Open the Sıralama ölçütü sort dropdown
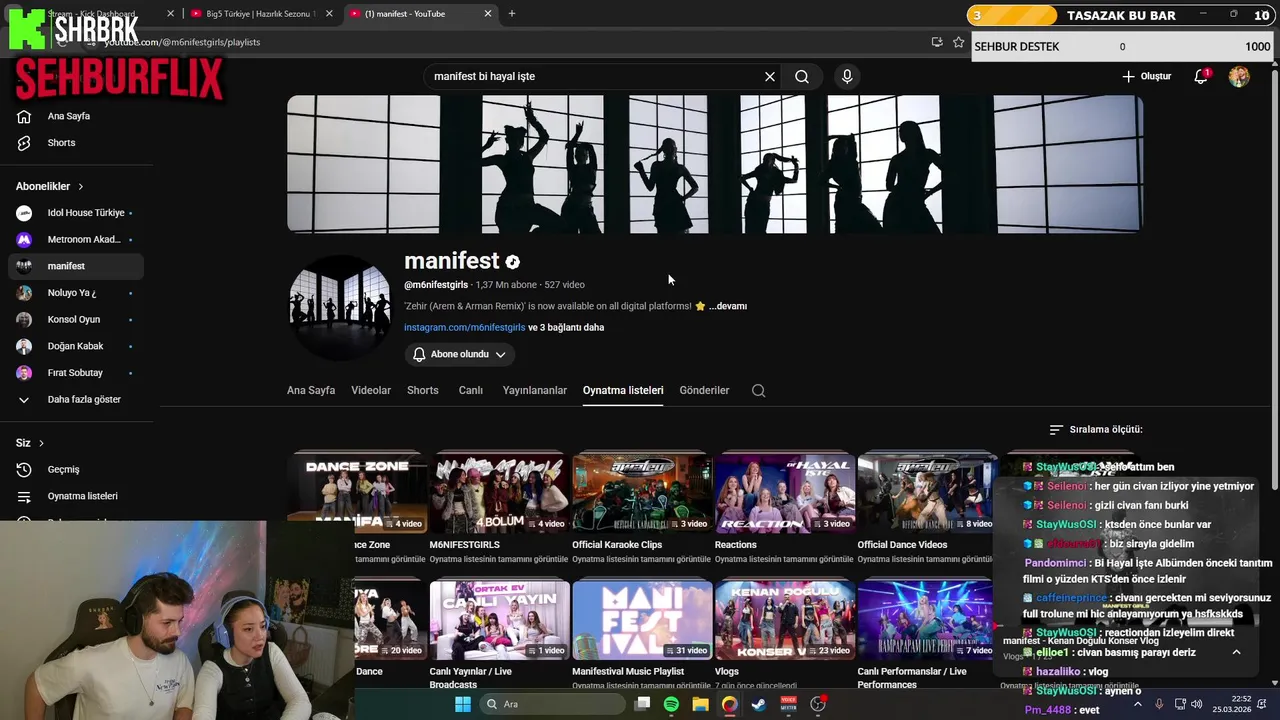 [x=1096, y=429]
